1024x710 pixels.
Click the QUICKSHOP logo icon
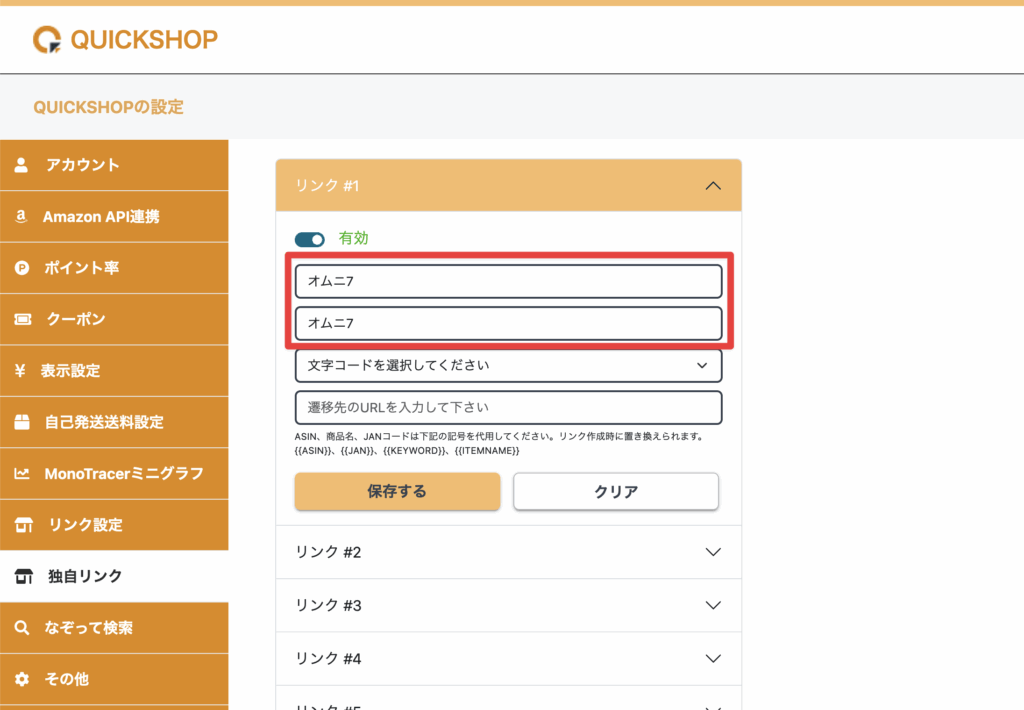47,39
